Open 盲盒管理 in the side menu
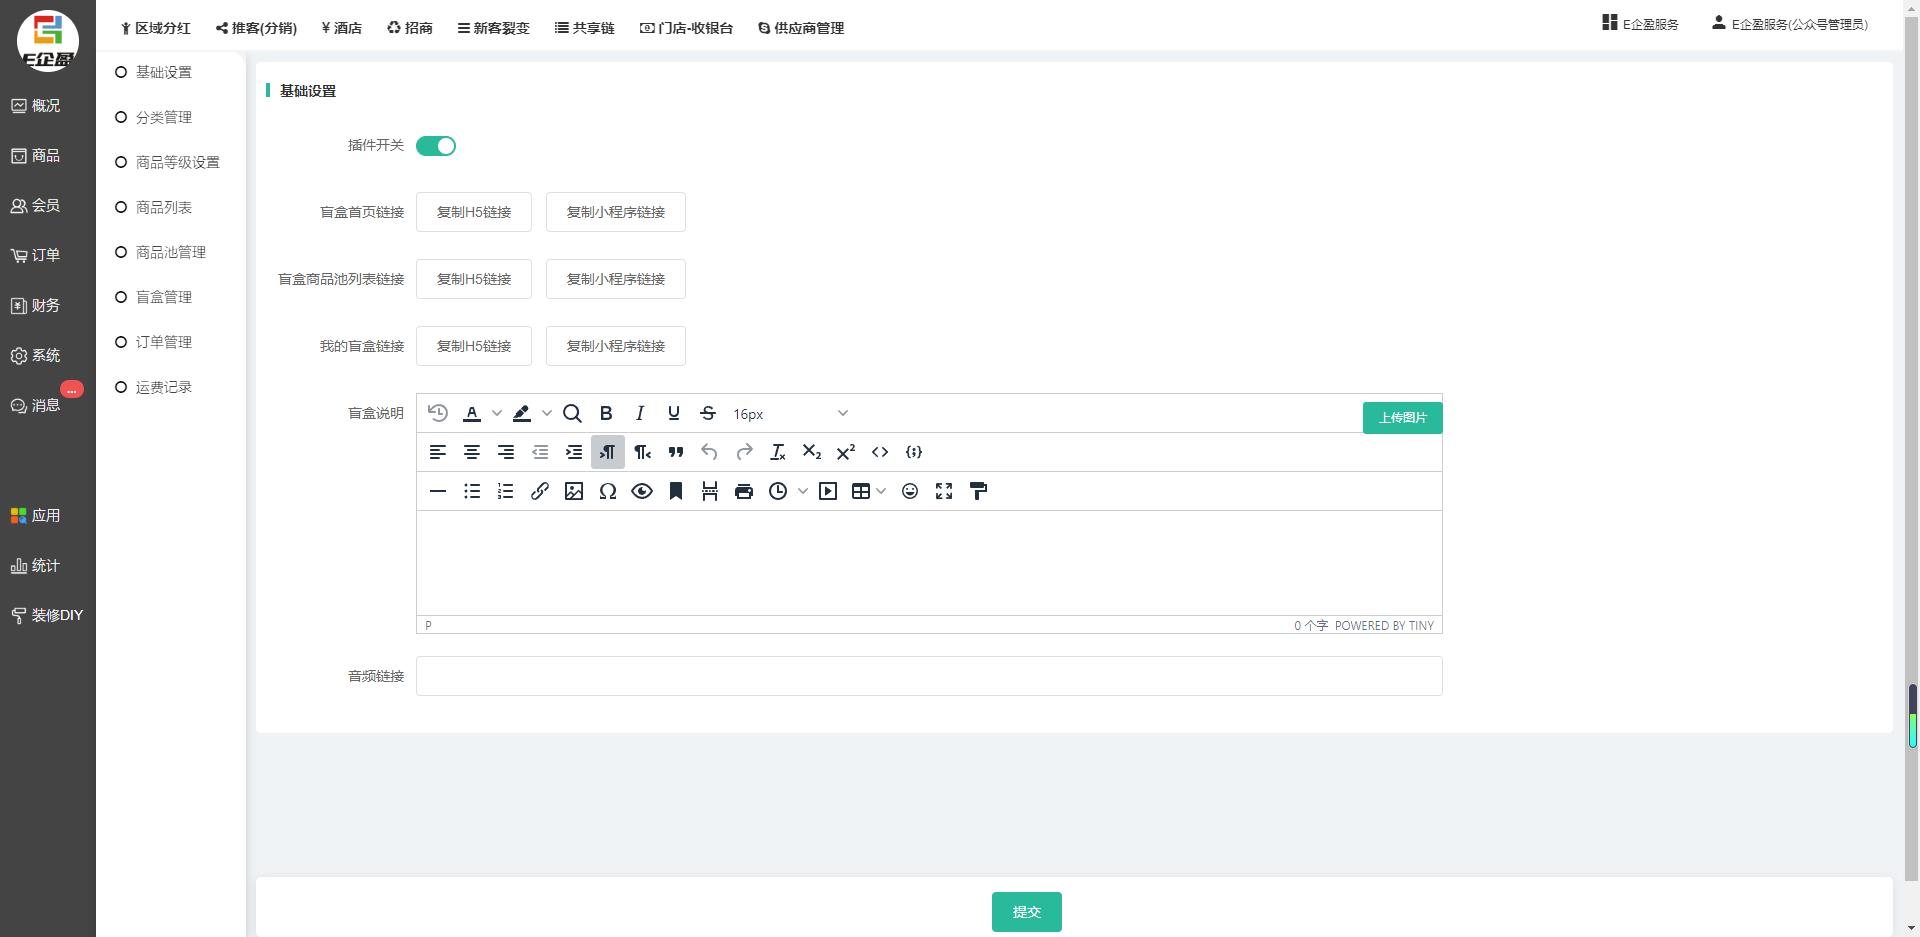The height and width of the screenshot is (937, 1920). [x=164, y=297]
